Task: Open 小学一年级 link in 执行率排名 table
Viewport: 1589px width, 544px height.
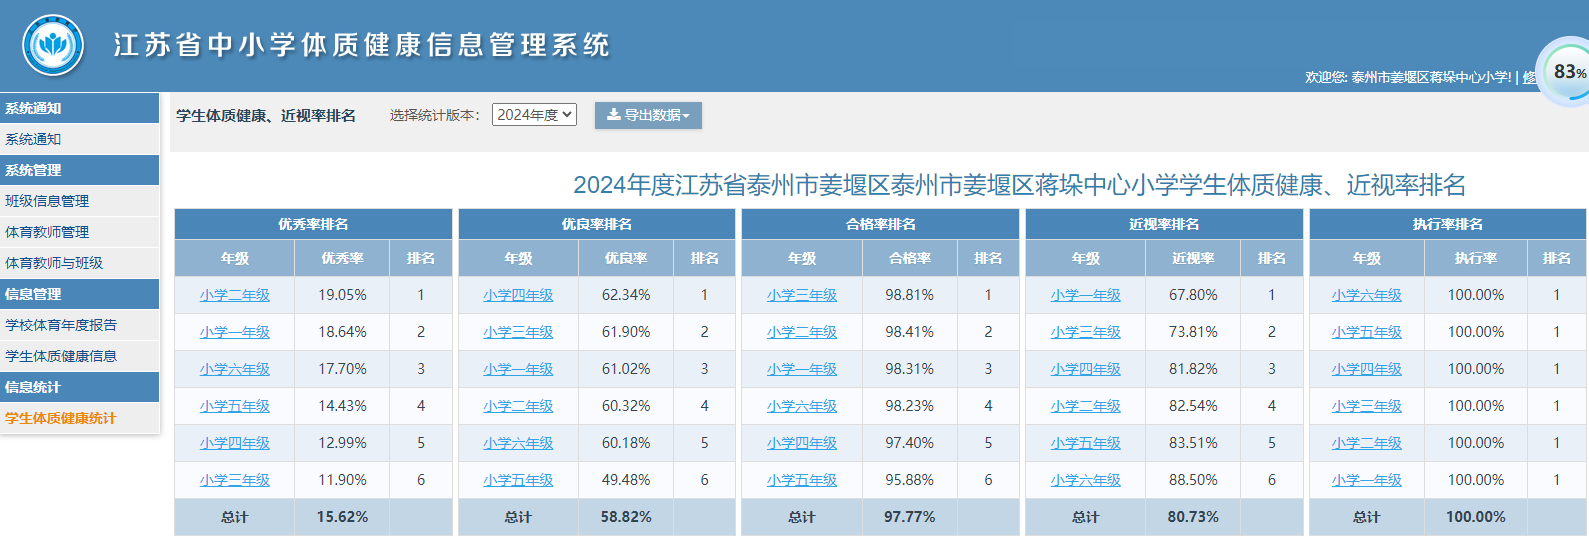Action: pos(1367,480)
